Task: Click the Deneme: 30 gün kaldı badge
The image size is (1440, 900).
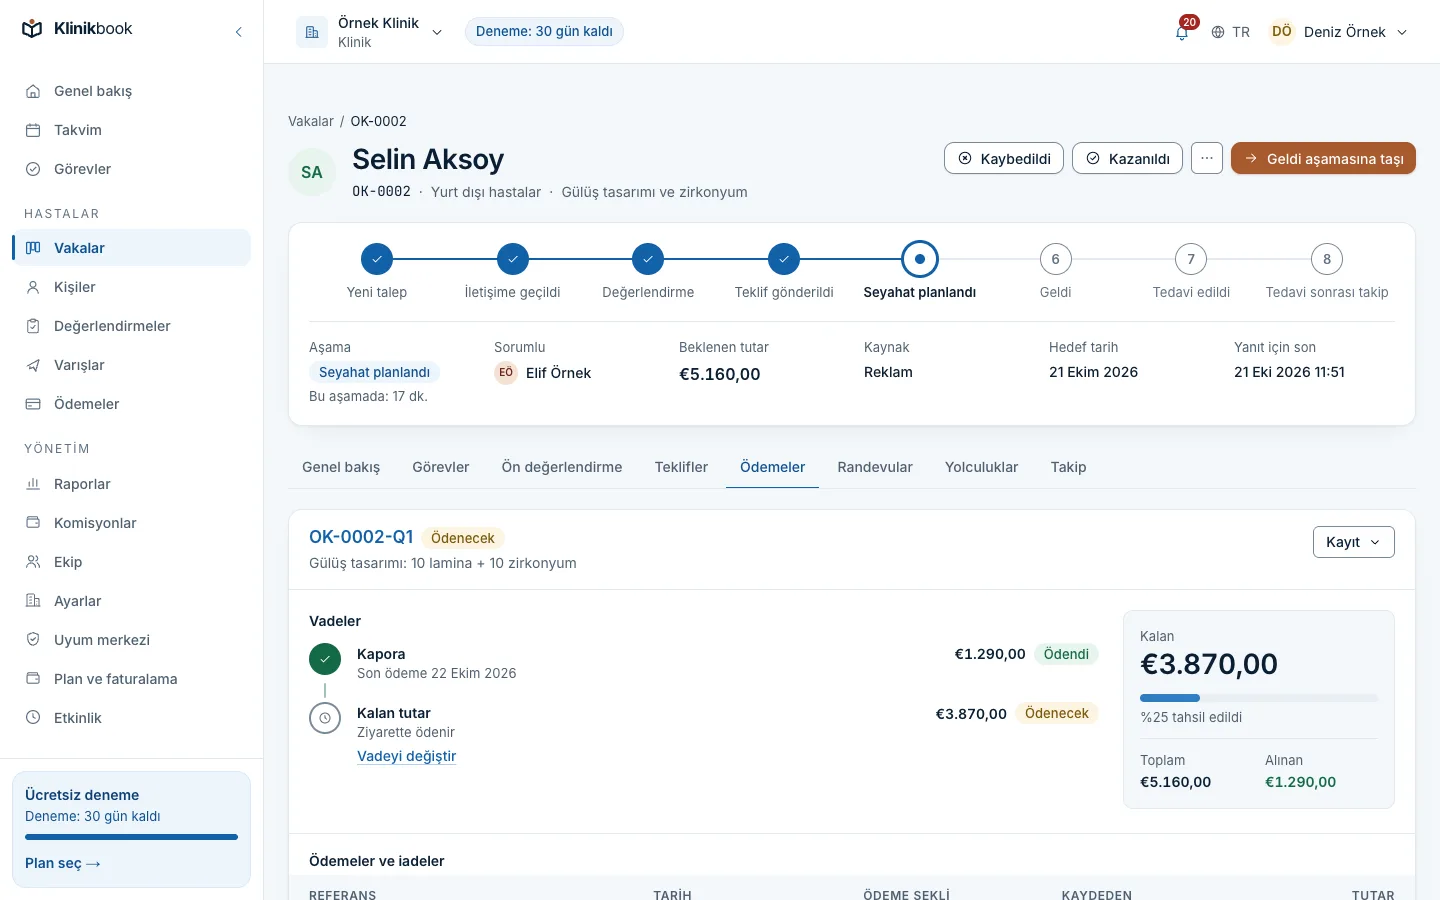Action: click(x=544, y=32)
